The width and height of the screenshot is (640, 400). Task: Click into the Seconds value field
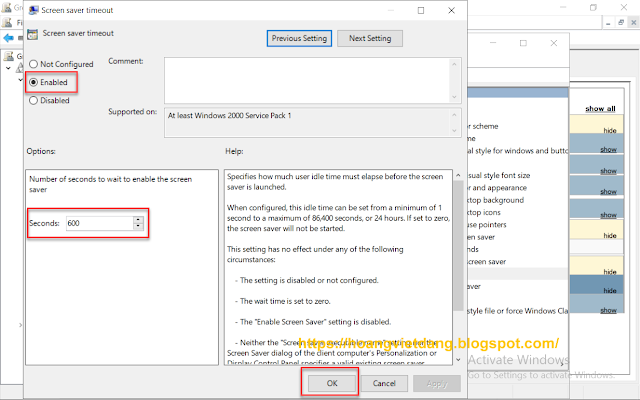[x=100, y=223]
